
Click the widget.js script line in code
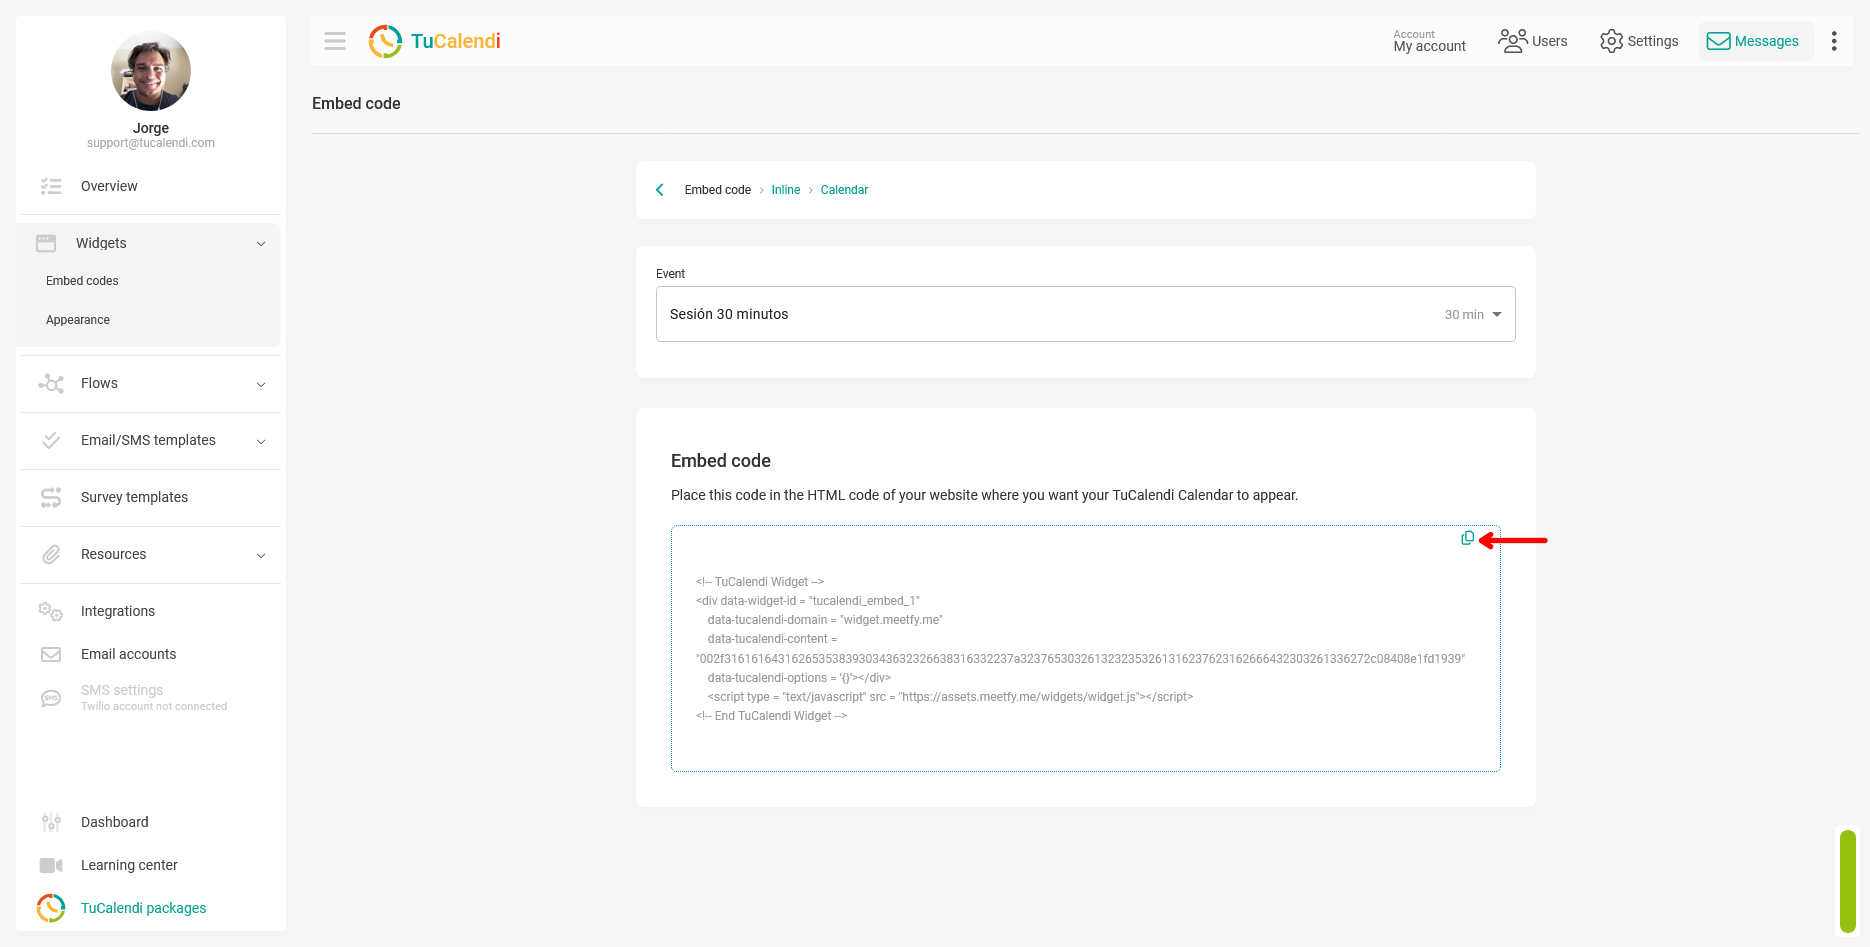[x=950, y=697]
